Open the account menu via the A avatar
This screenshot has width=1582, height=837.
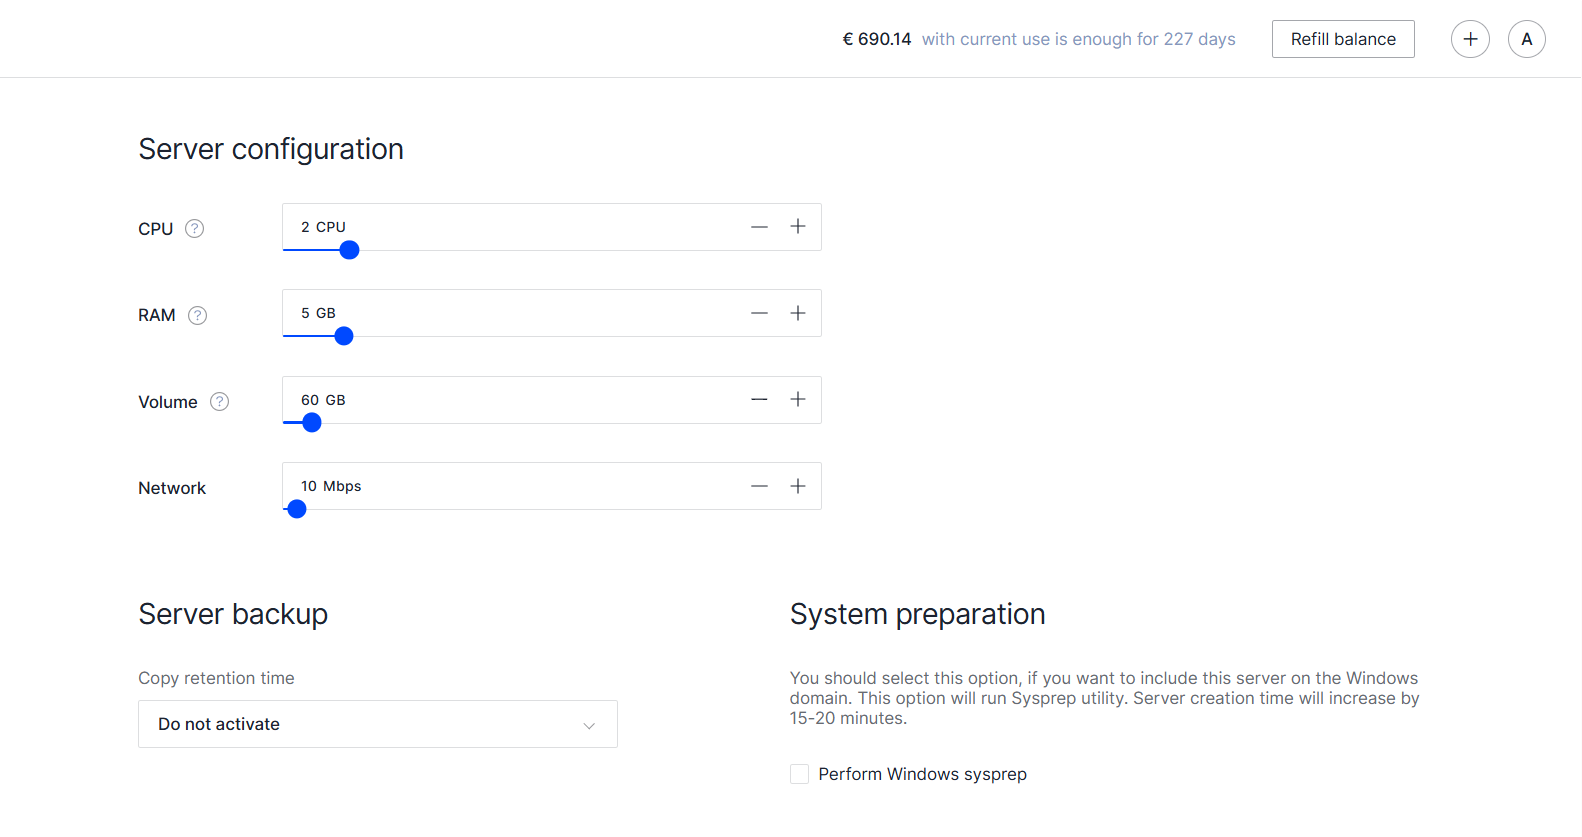[1527, 38]
